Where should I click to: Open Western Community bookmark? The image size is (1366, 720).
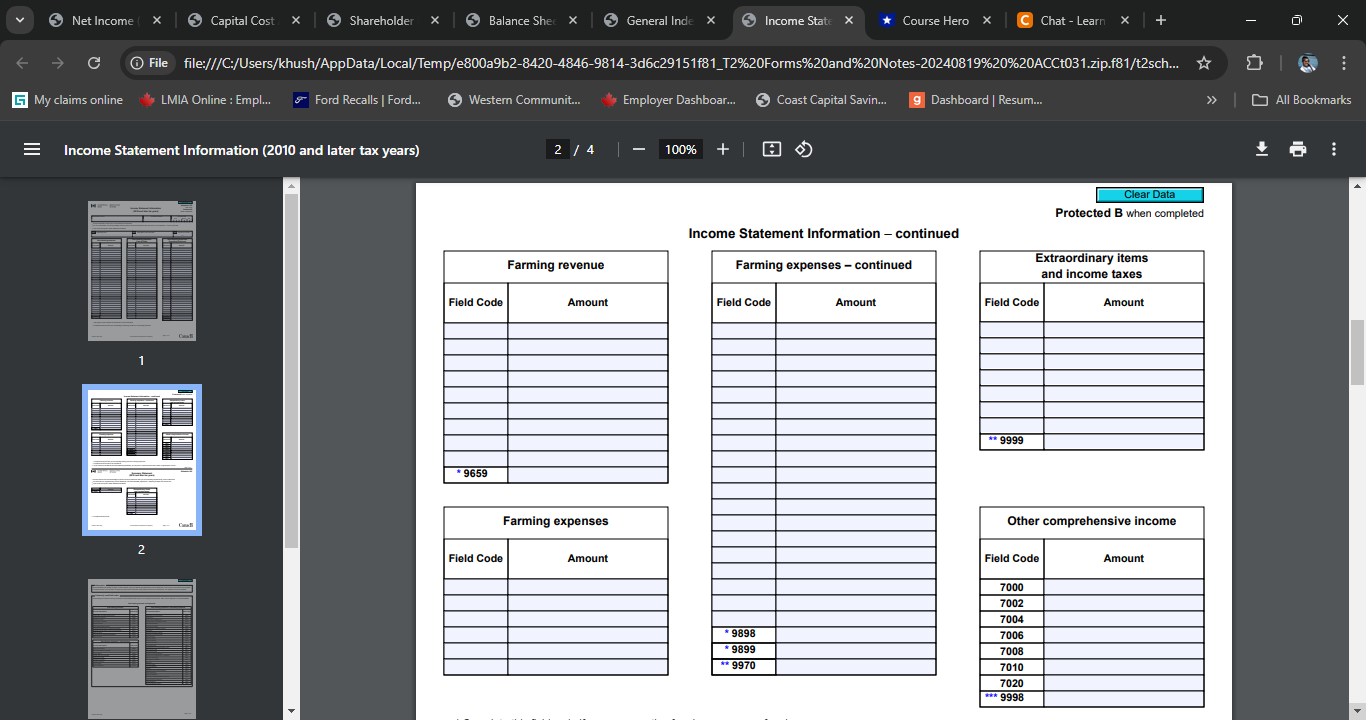click(x=514, y=100)
